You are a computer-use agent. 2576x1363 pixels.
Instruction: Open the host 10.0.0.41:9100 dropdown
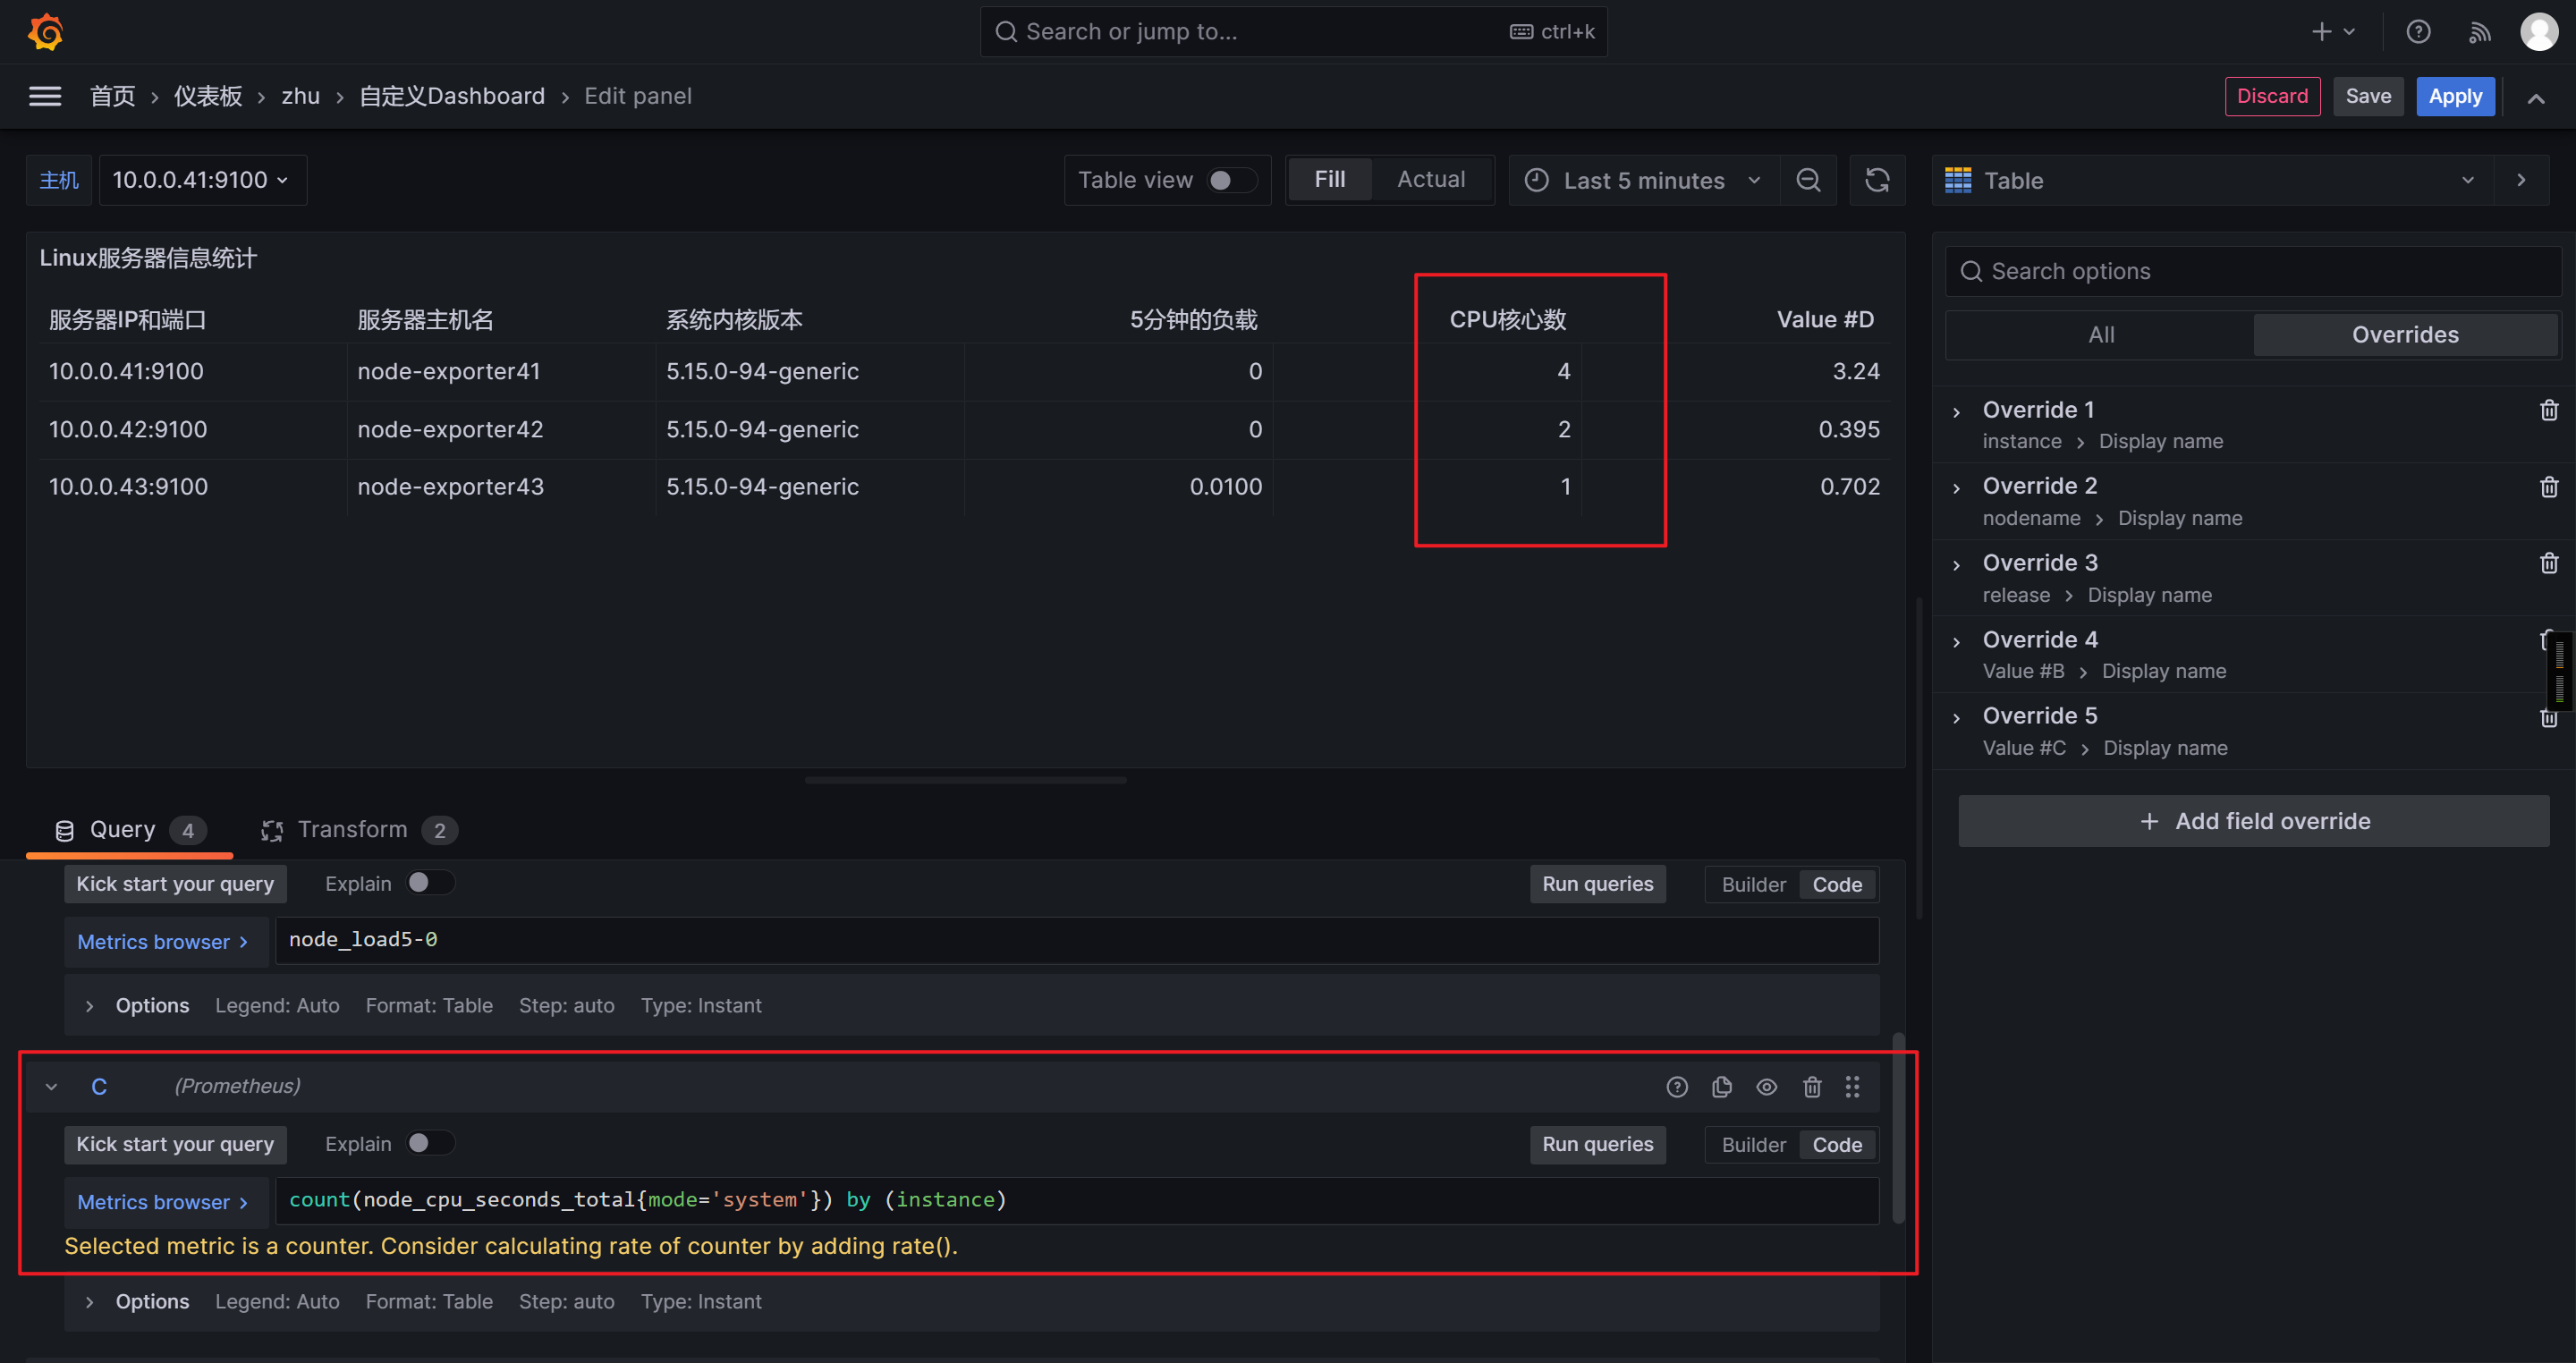tap(202, 180)
